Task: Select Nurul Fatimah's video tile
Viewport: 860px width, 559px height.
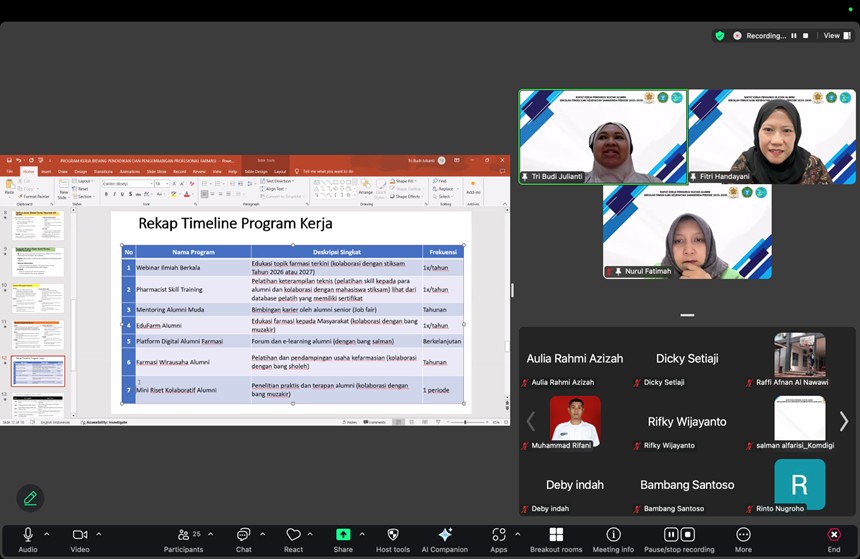Action: (x=687, y=232)
